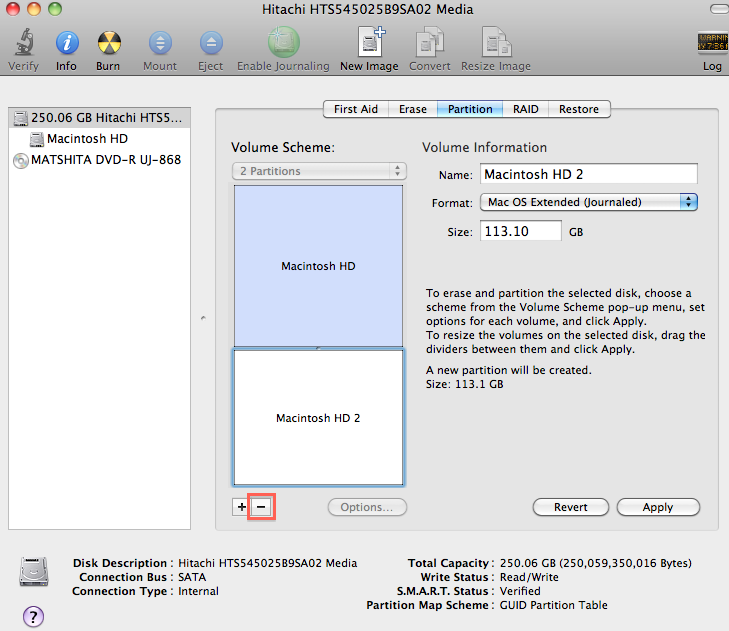The image size is (729, 631).
Task: Switch to the First Aid tab
Action: tap(356, 109)
